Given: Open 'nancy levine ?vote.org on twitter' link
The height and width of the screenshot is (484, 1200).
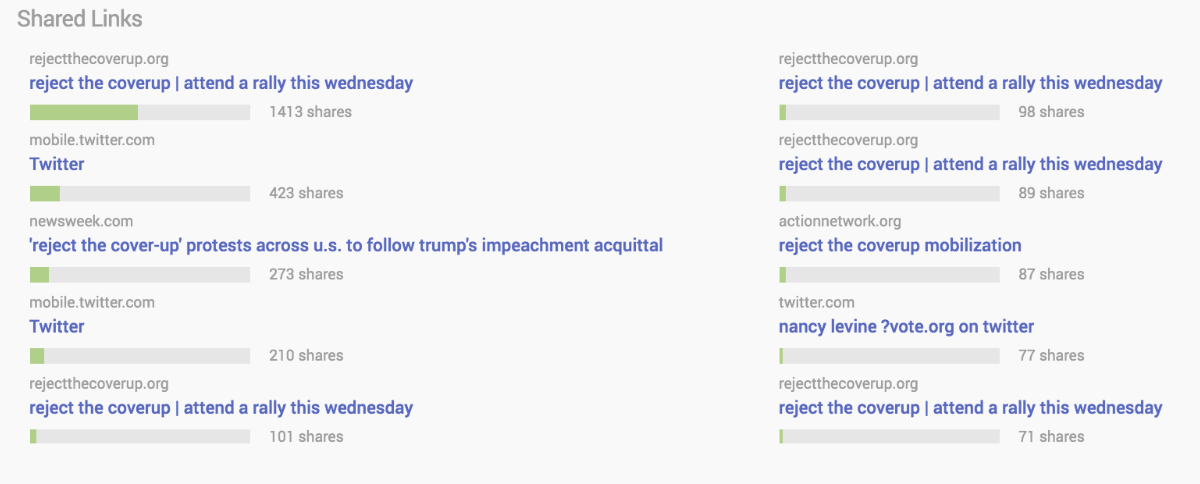Looking at the screenshot, I should pyautogui.click(x=906, y=326).
